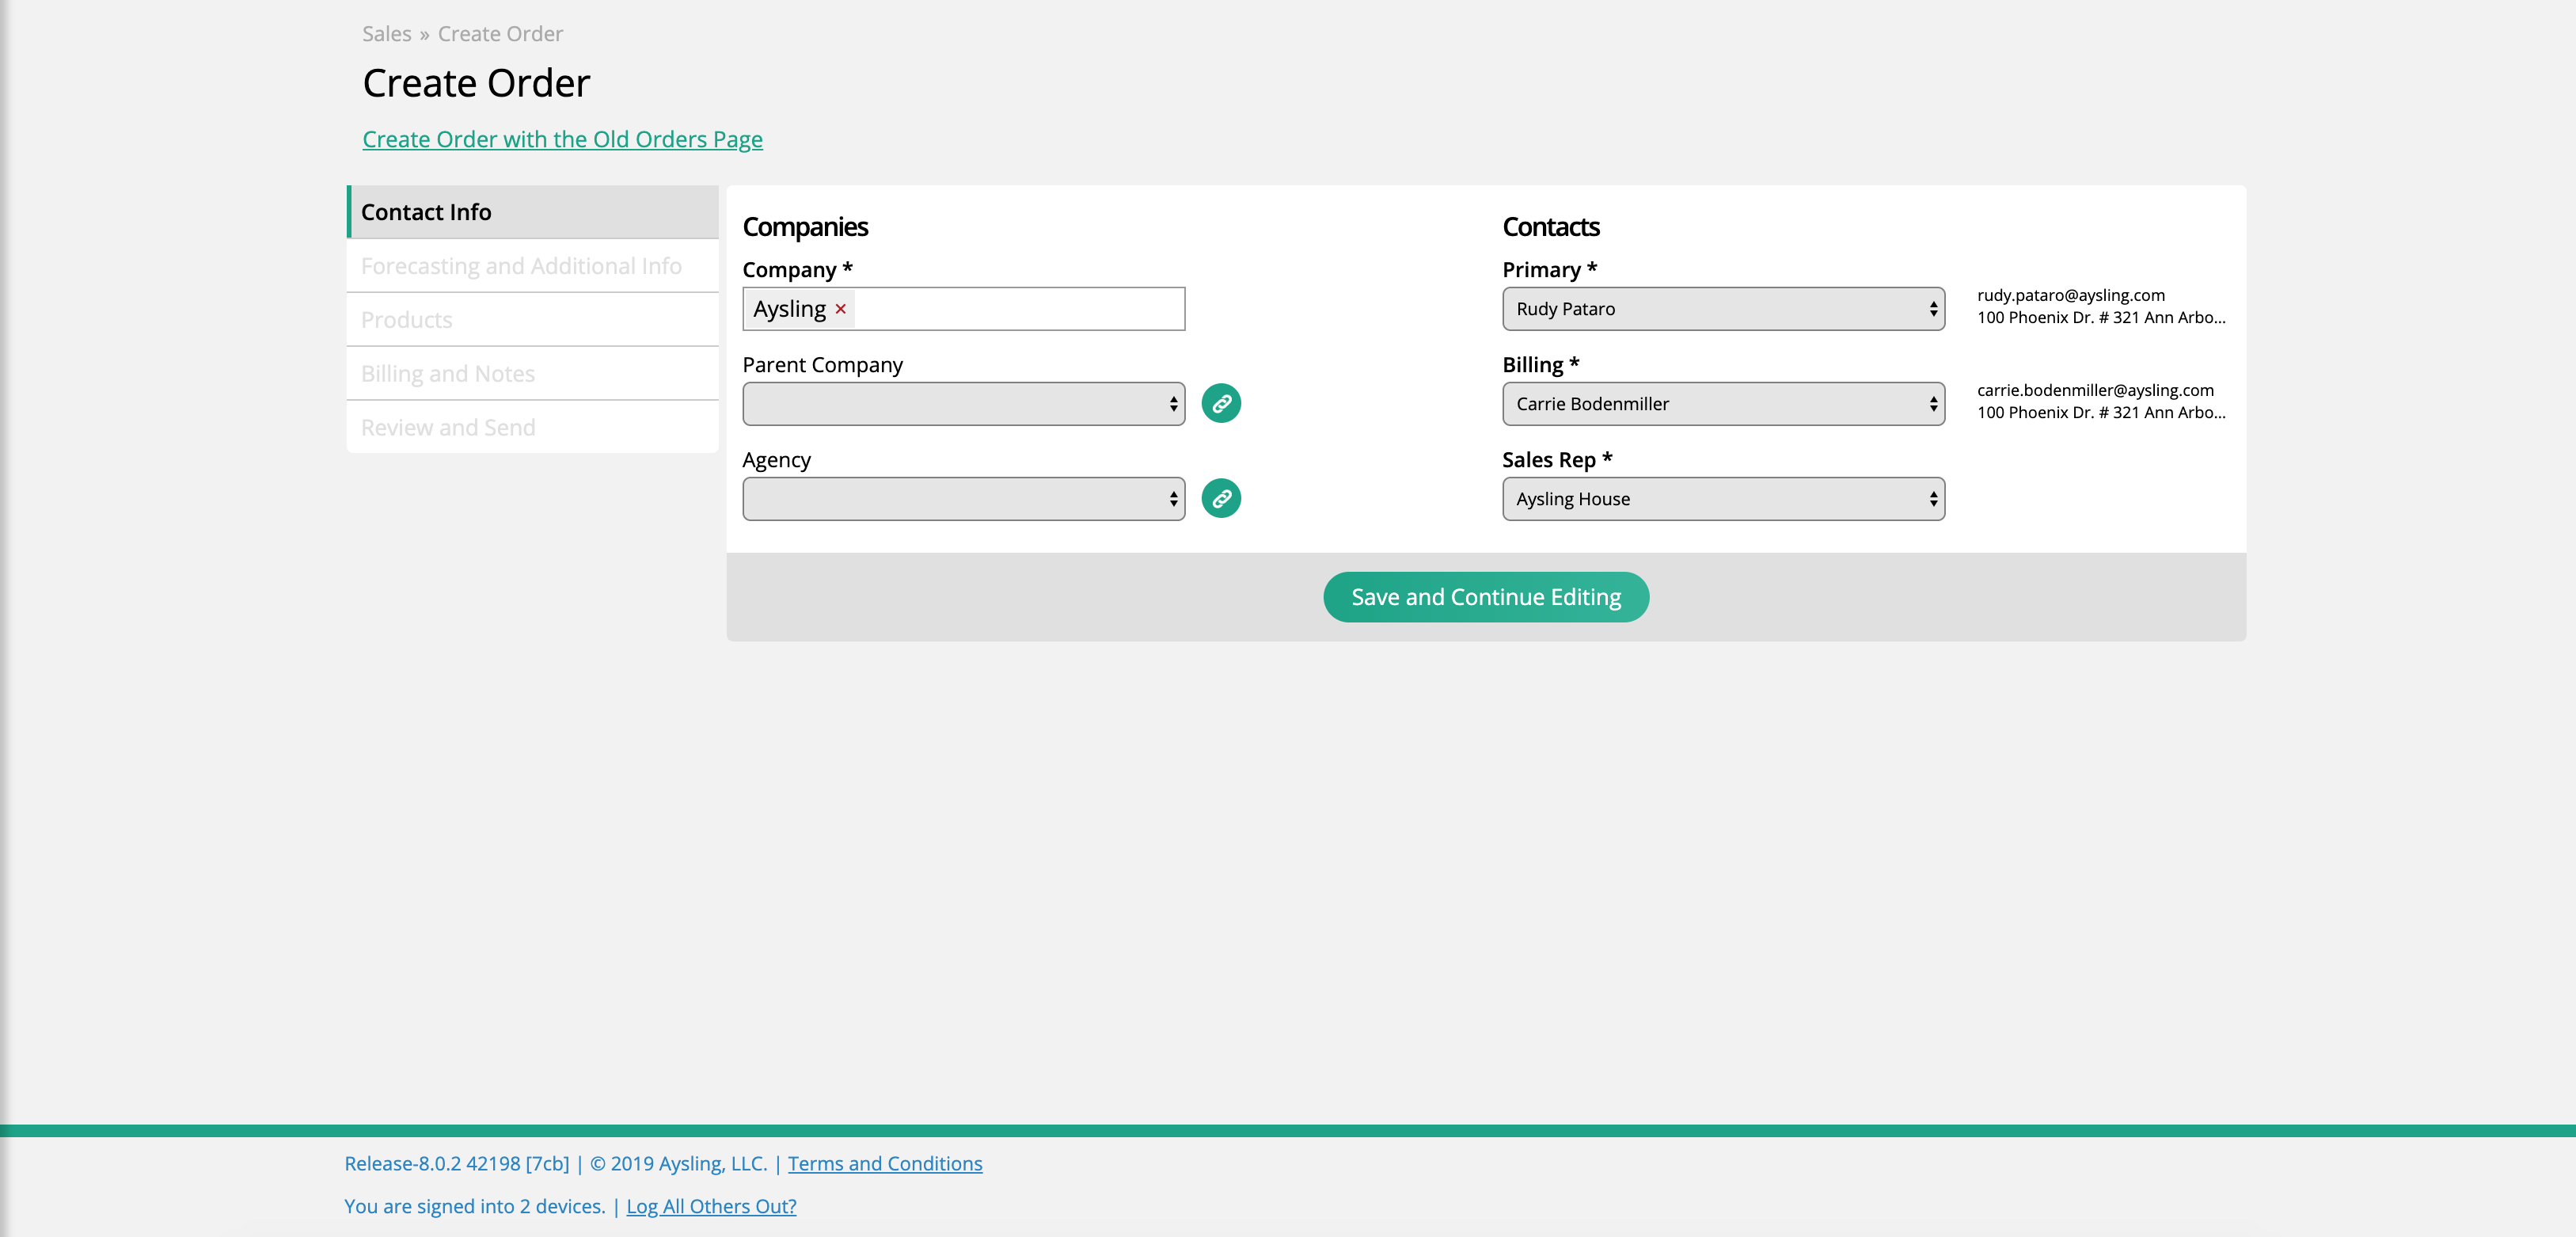Click Create Order in the breadcrumb
The width and height of the screenshot is (2576, 1237).
(x=500, y=34)
